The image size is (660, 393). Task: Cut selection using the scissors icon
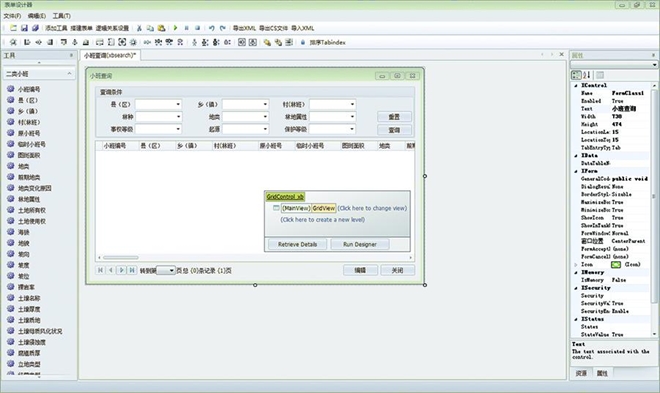139,28
